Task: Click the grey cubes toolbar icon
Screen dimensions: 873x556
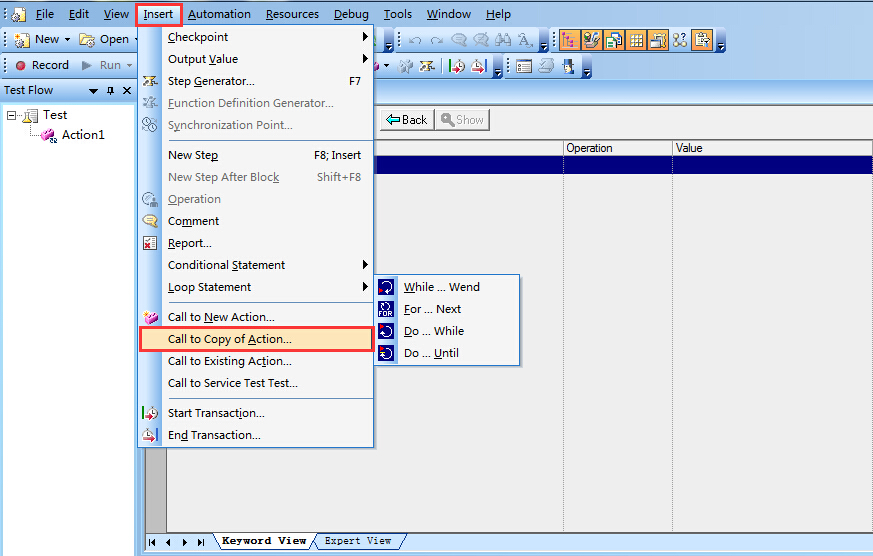Action: 405,67
